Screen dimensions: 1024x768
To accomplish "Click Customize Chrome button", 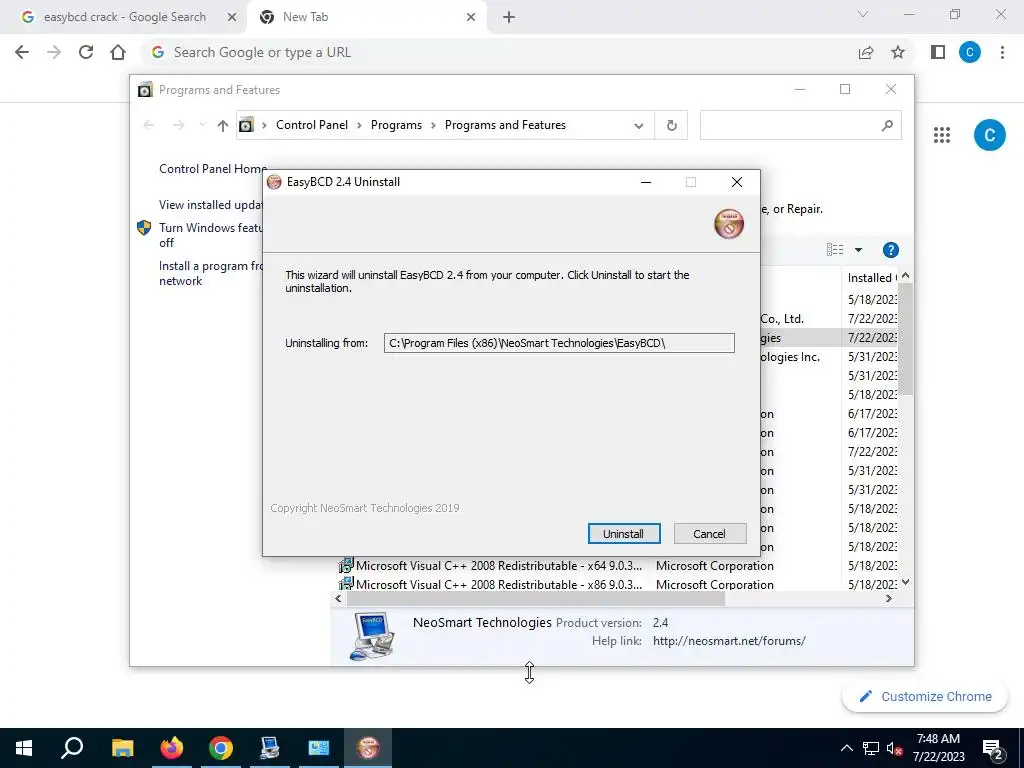I will (x=925, y=696).
